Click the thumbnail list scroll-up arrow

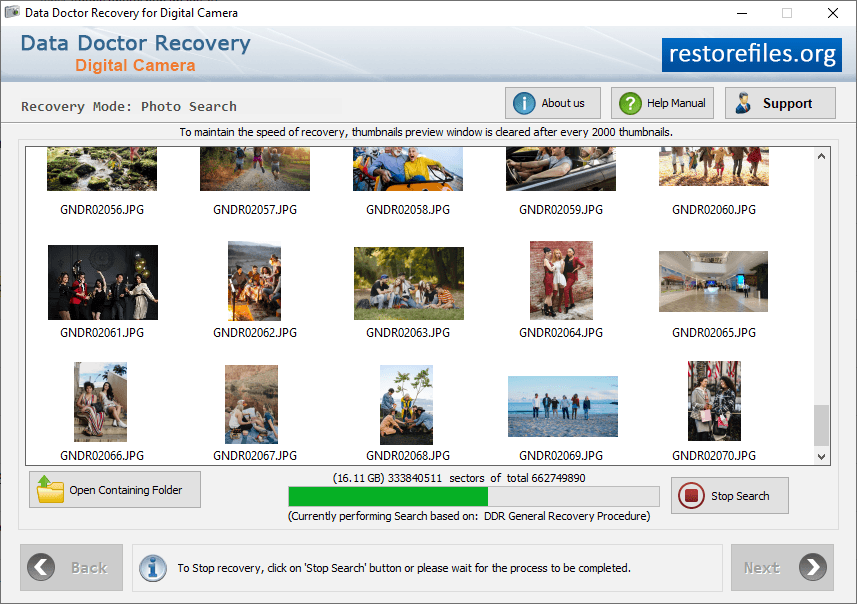click(x=821, y=156)
